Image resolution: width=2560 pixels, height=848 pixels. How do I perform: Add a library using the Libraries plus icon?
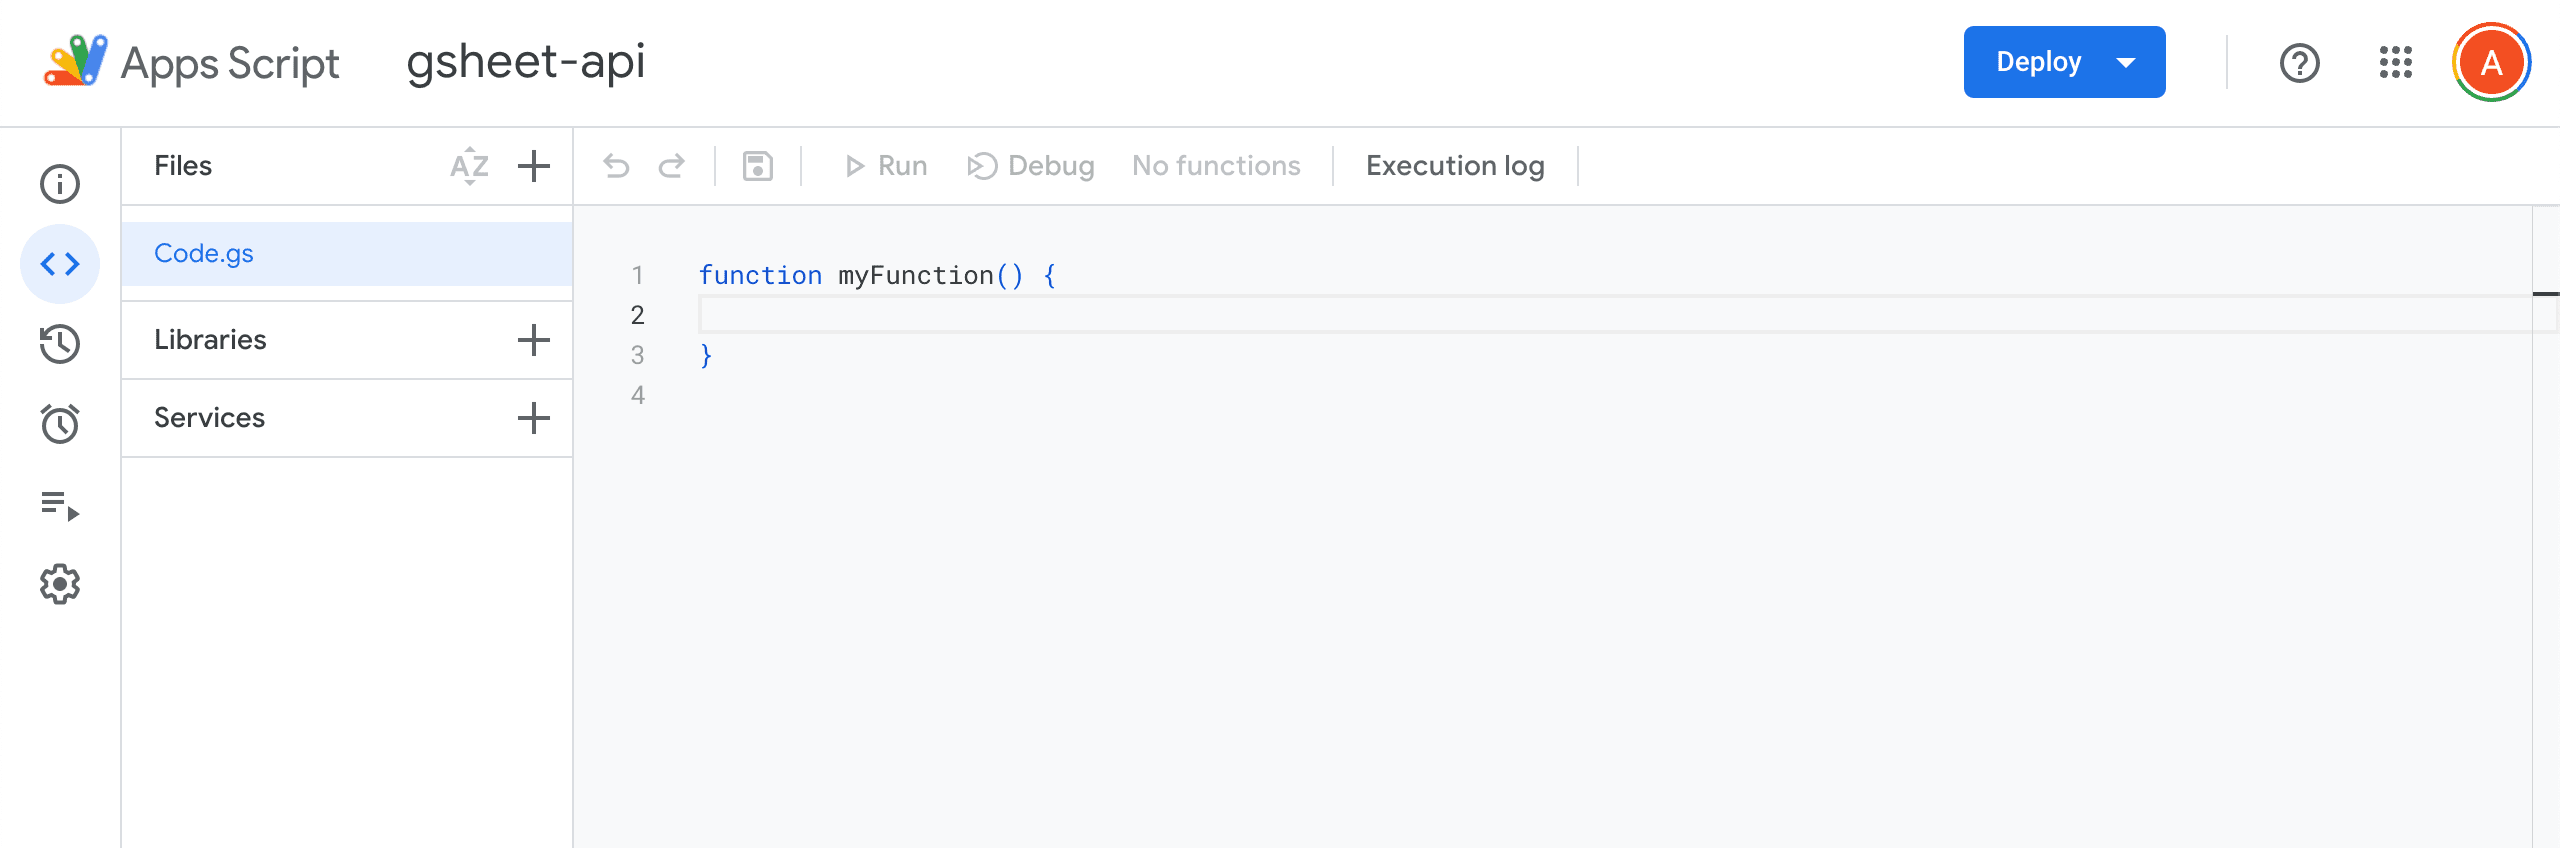coord(534,340)
